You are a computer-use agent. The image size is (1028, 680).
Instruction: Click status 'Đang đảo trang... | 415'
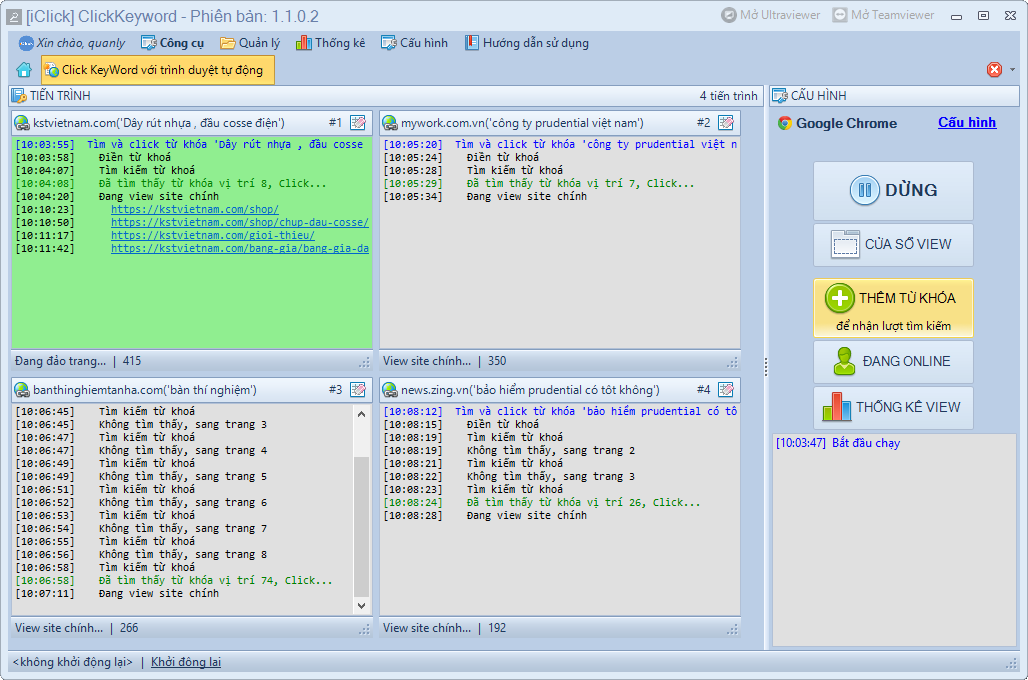(x=78, y=361)
